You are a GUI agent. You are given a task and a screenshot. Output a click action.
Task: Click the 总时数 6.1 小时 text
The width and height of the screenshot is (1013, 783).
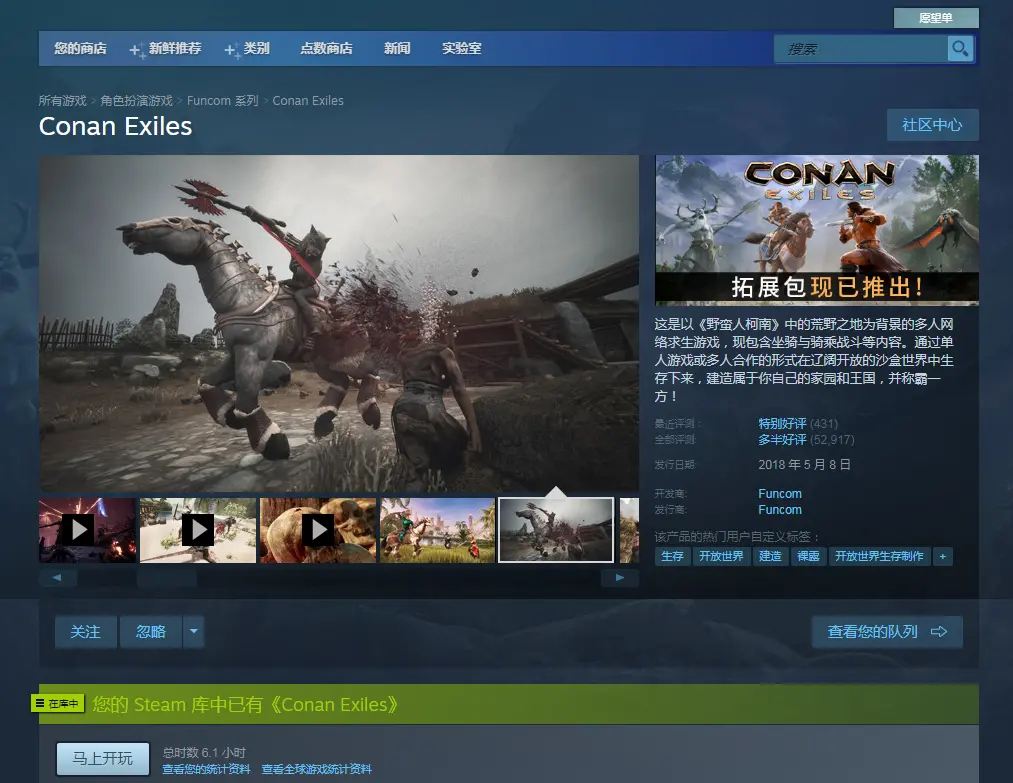(x=204, y=753)
